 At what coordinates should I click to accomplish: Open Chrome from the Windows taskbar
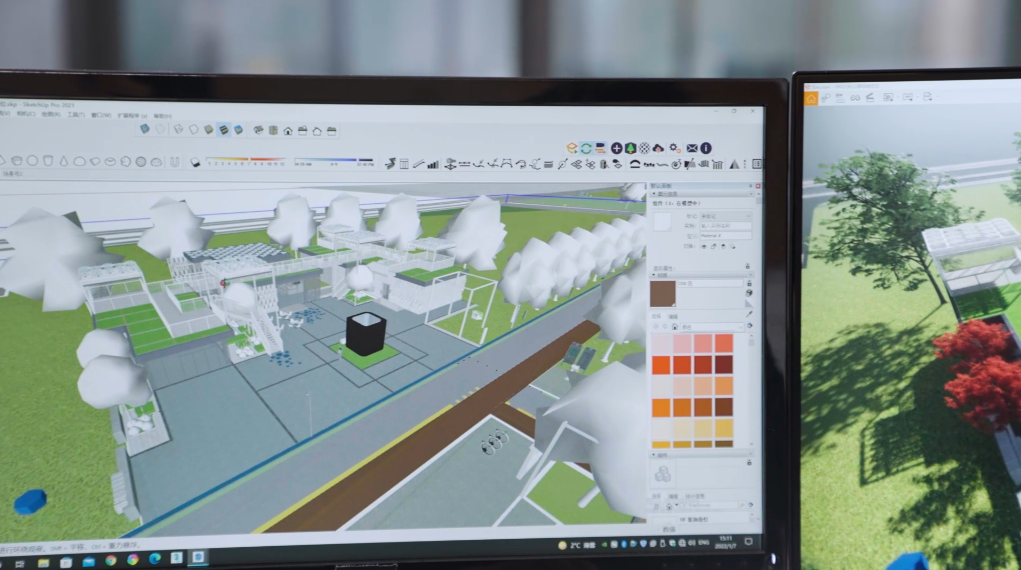(x=111, y=560)
